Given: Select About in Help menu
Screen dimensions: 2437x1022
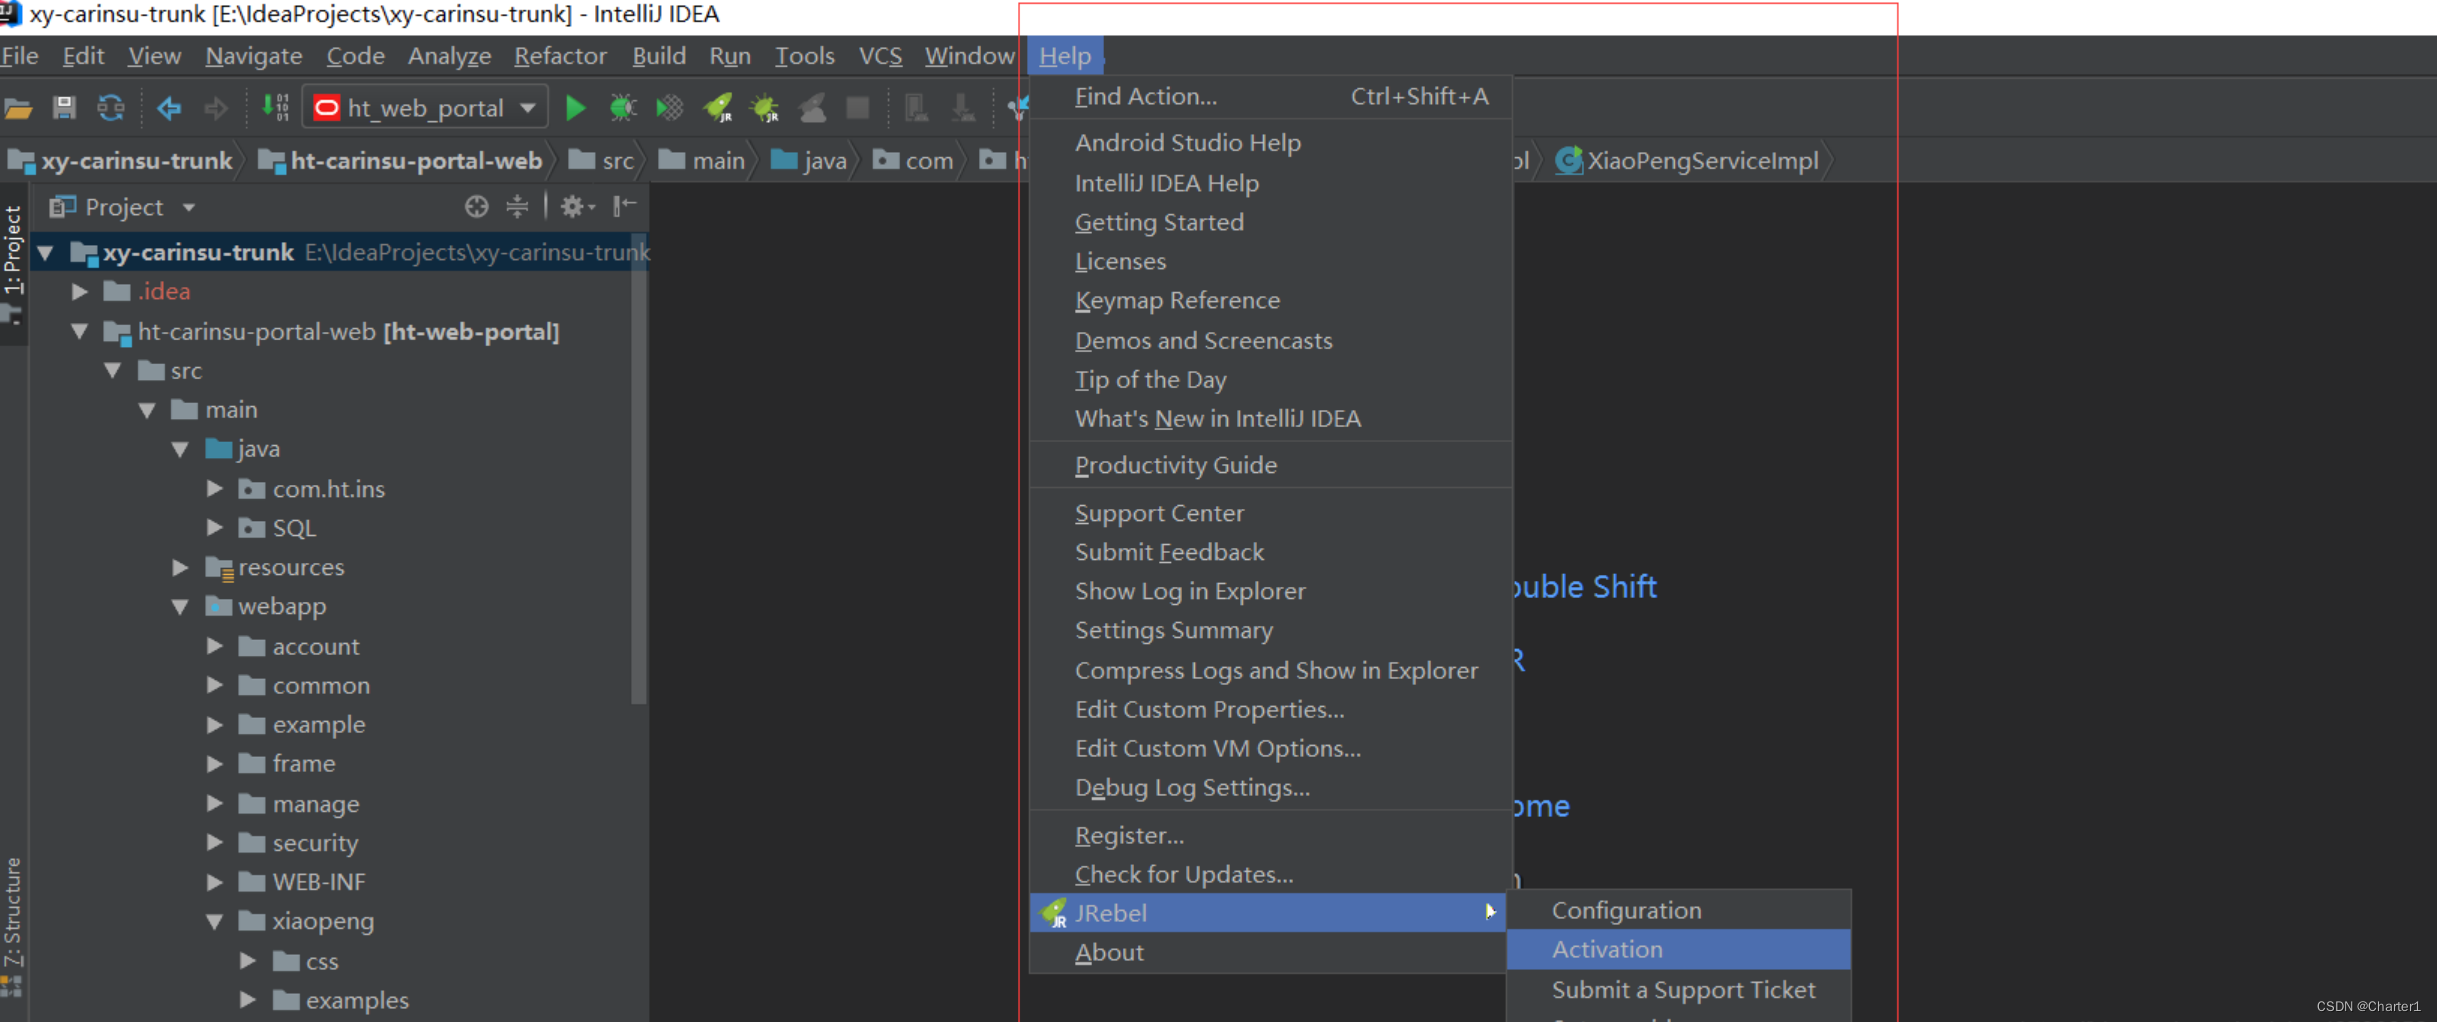Looking at the screenshot, I should (x=1268, y=953).
